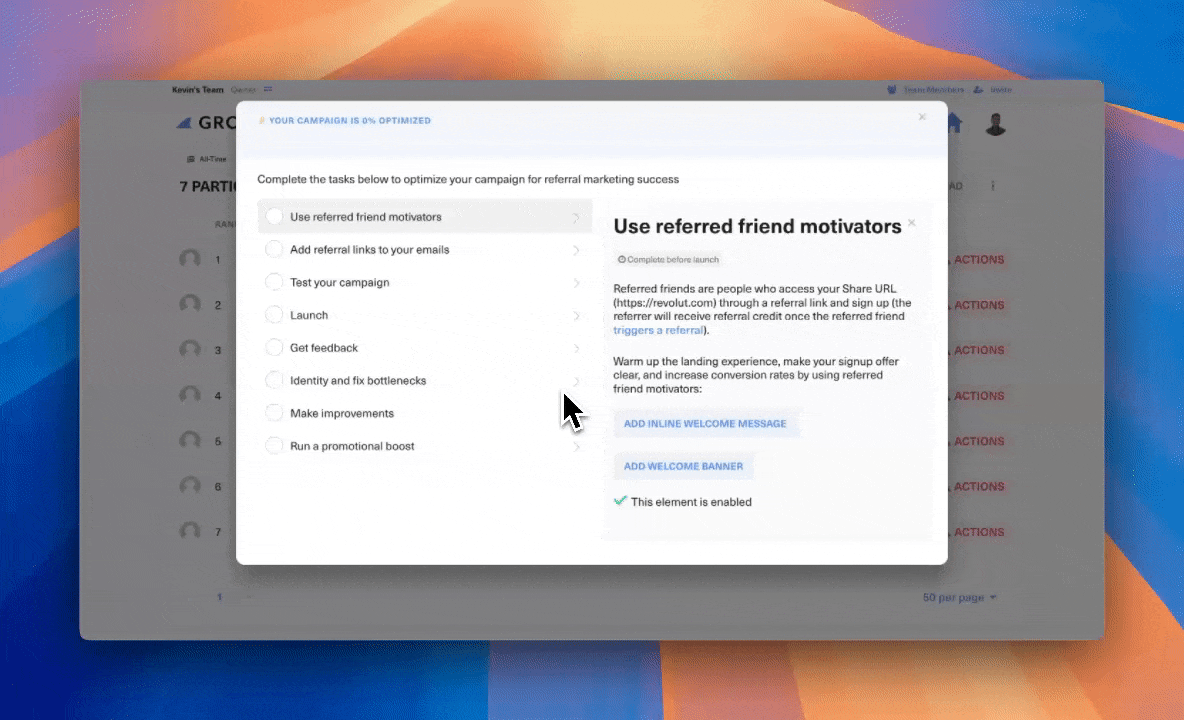Open the user profile avatar menu
This screenshot has width=1184, height=720.
[995, 124]
